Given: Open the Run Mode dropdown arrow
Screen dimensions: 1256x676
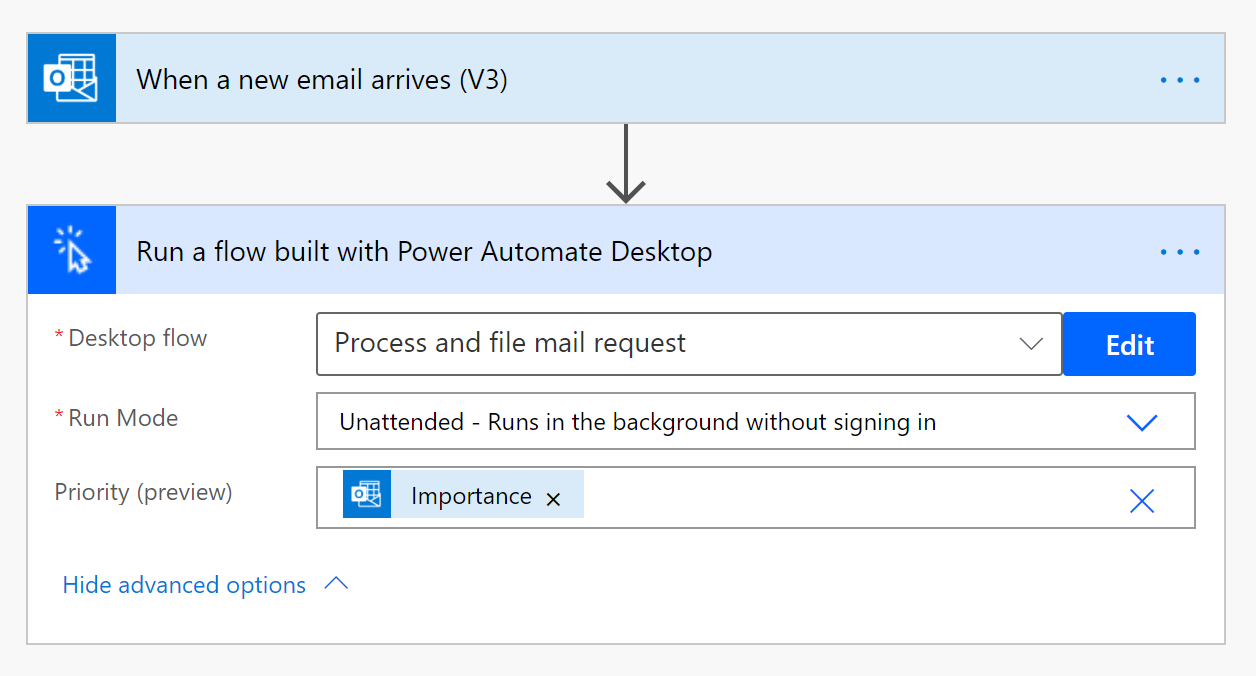Looking at the screenshot, I should coord(1141,422).
